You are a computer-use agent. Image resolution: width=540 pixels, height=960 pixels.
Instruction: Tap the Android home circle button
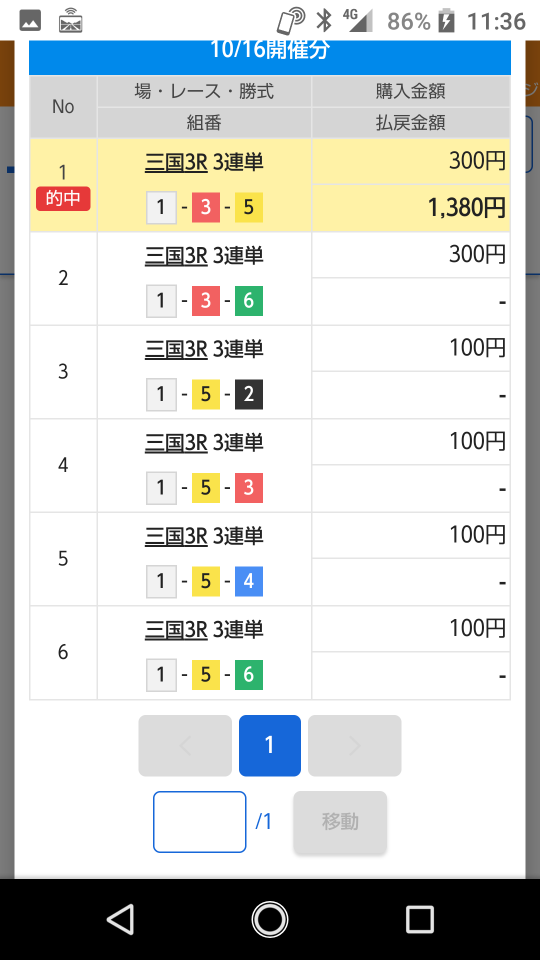[269, 920]
